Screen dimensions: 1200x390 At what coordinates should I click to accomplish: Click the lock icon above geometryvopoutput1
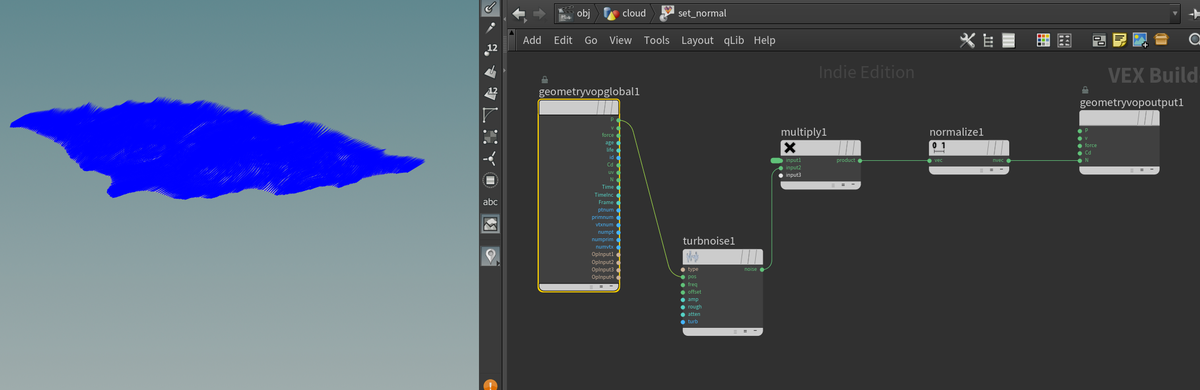pyautogui.click(x=1086, y=89)
